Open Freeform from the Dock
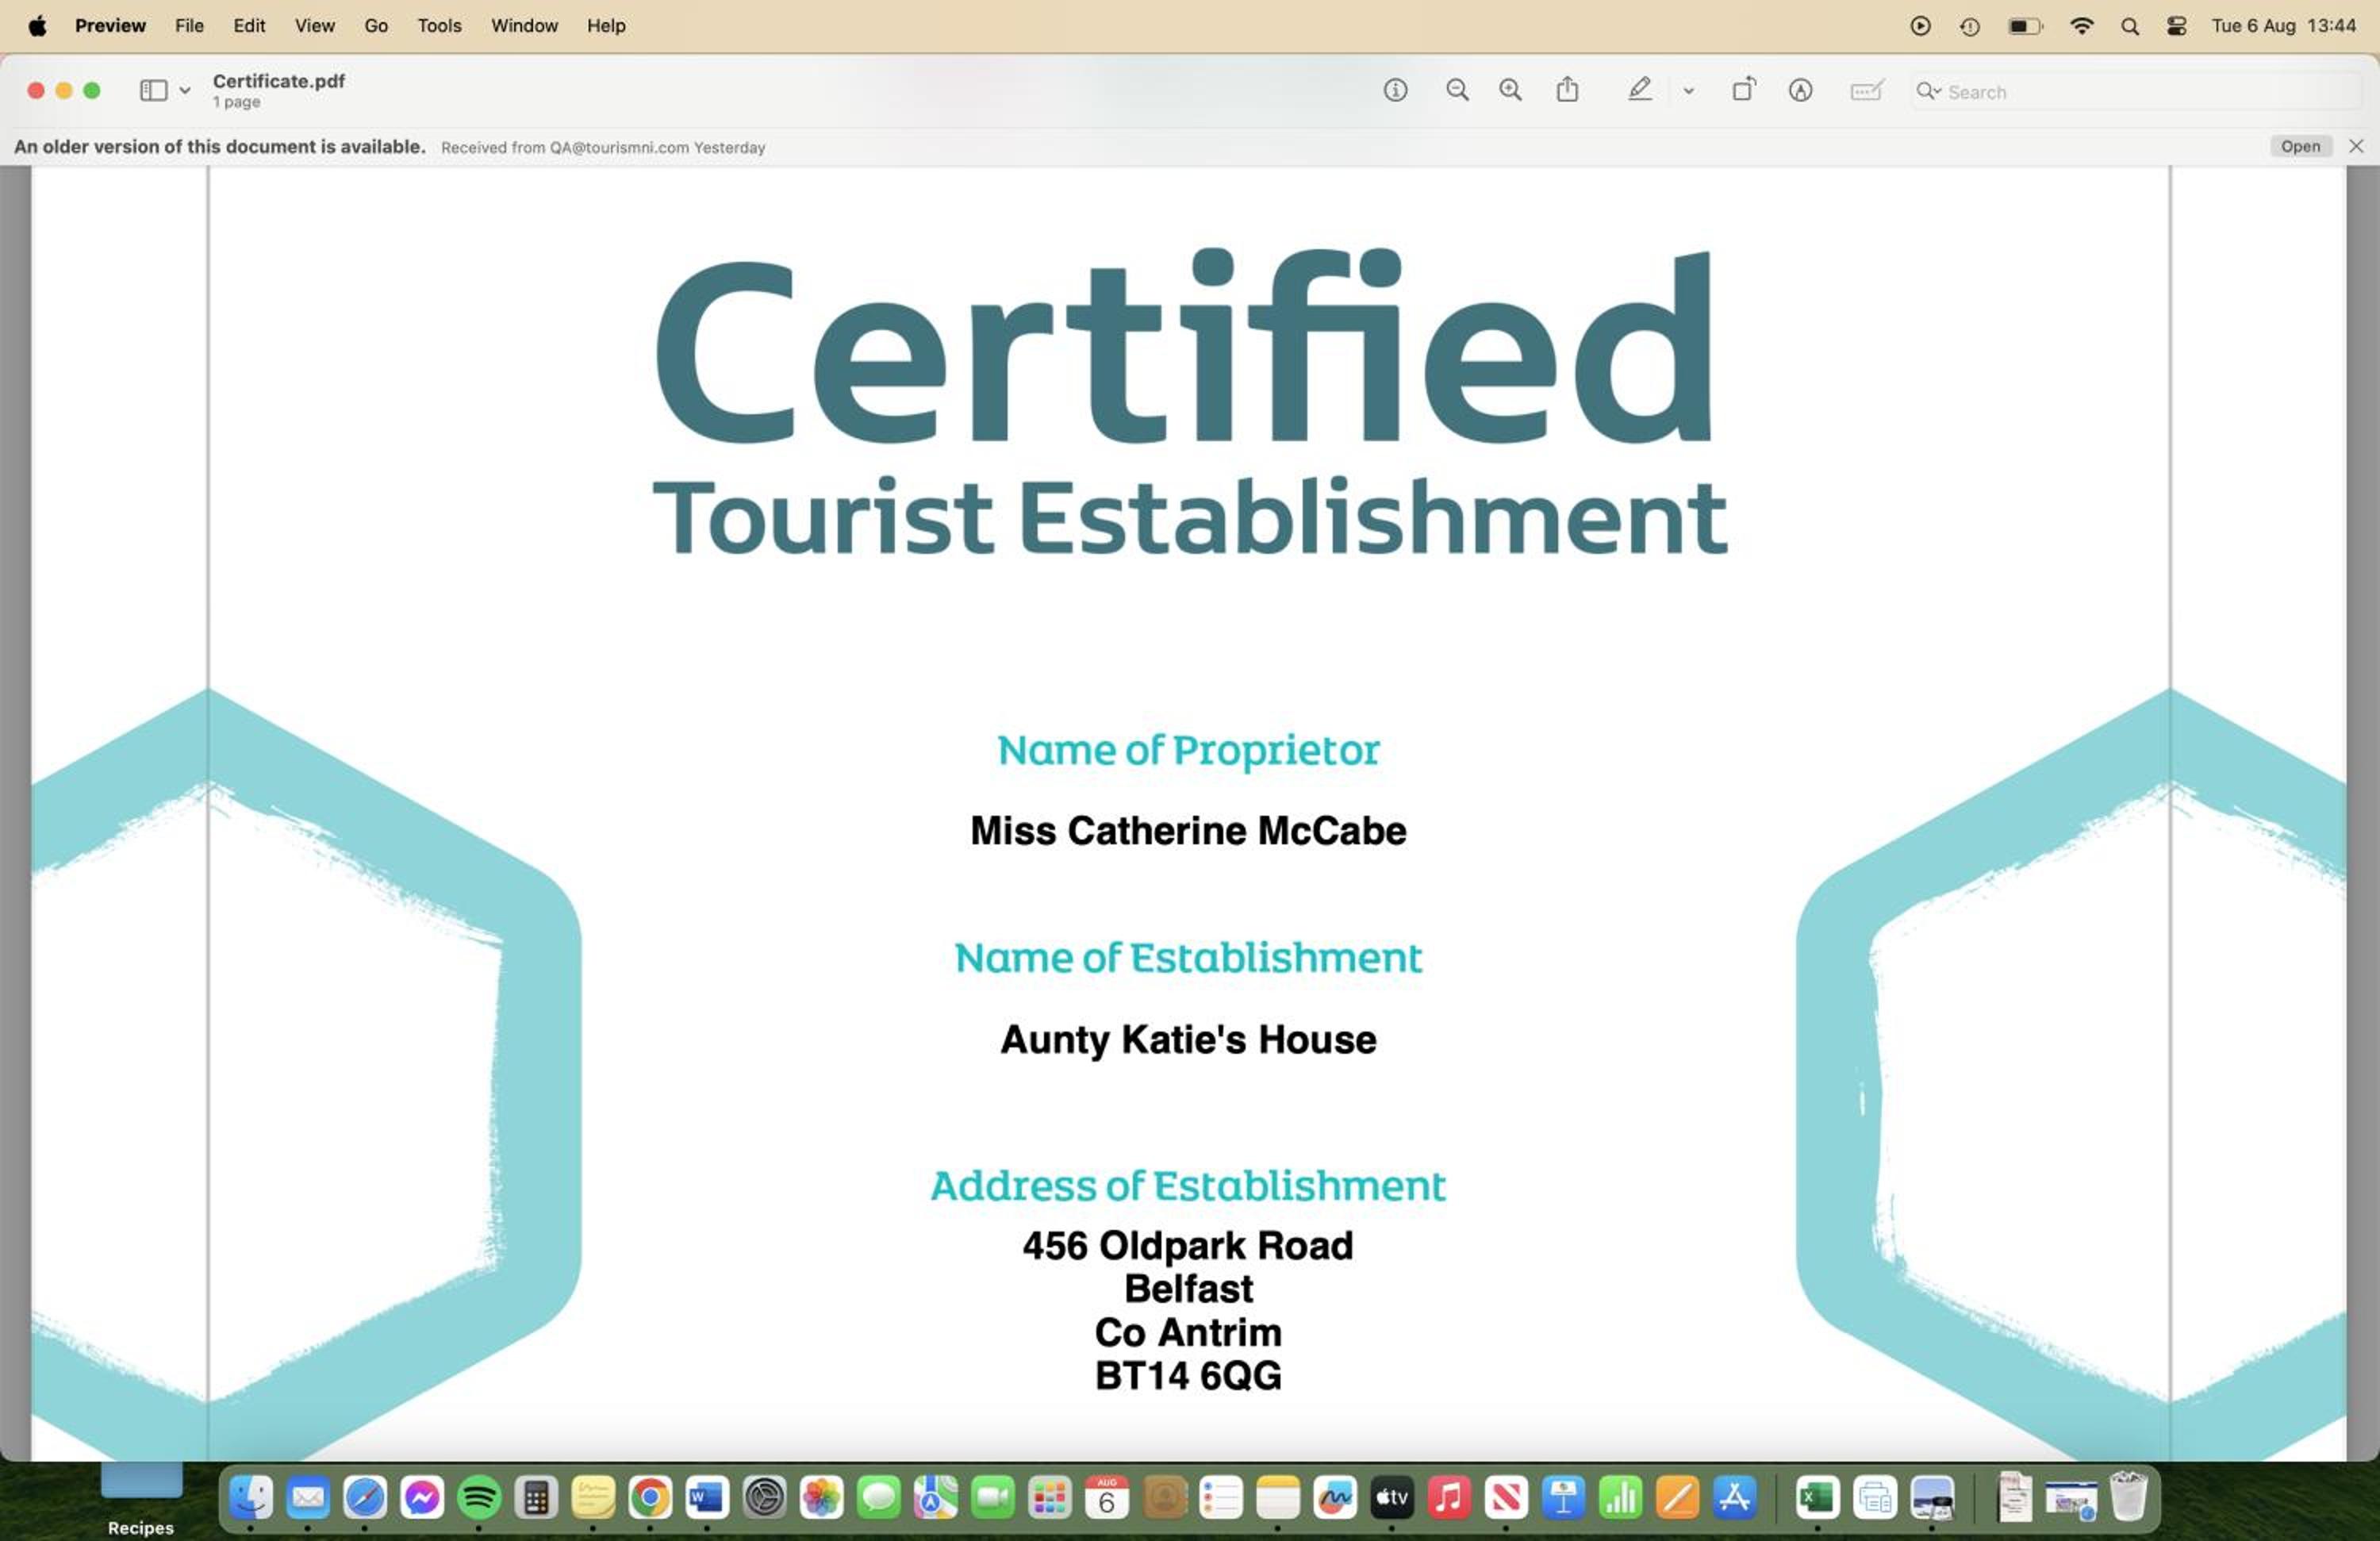This screenshot has width=2380, height=1541. click(1335, 1497)
